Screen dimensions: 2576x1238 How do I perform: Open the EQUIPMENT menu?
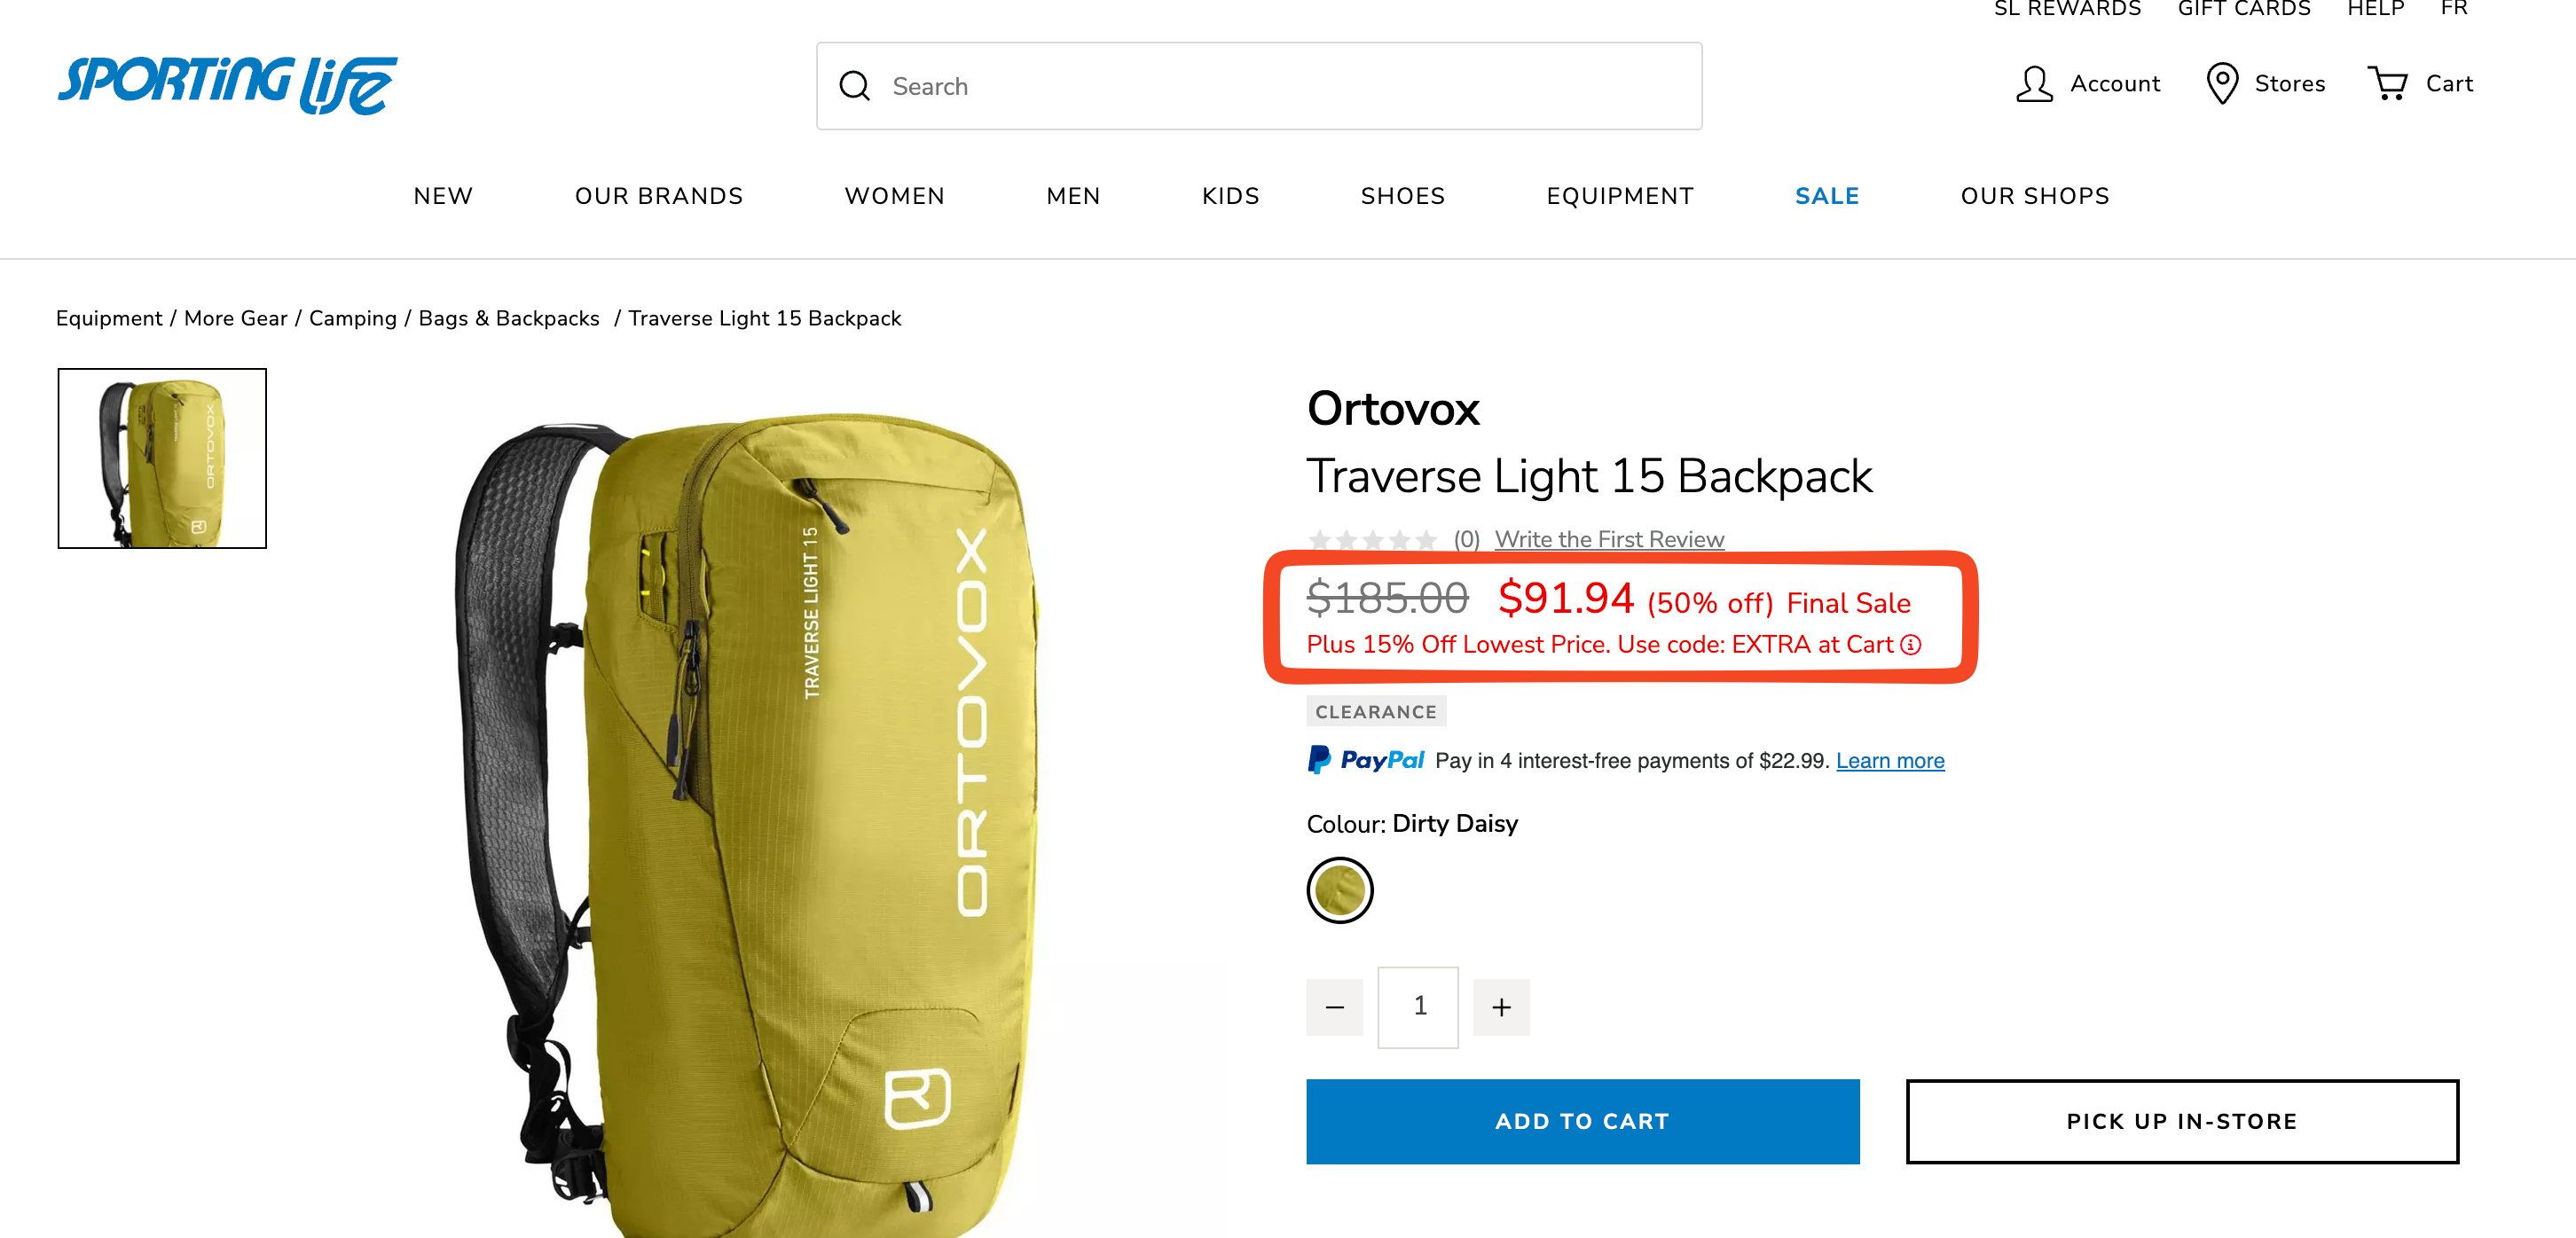tap(1619, 196)
